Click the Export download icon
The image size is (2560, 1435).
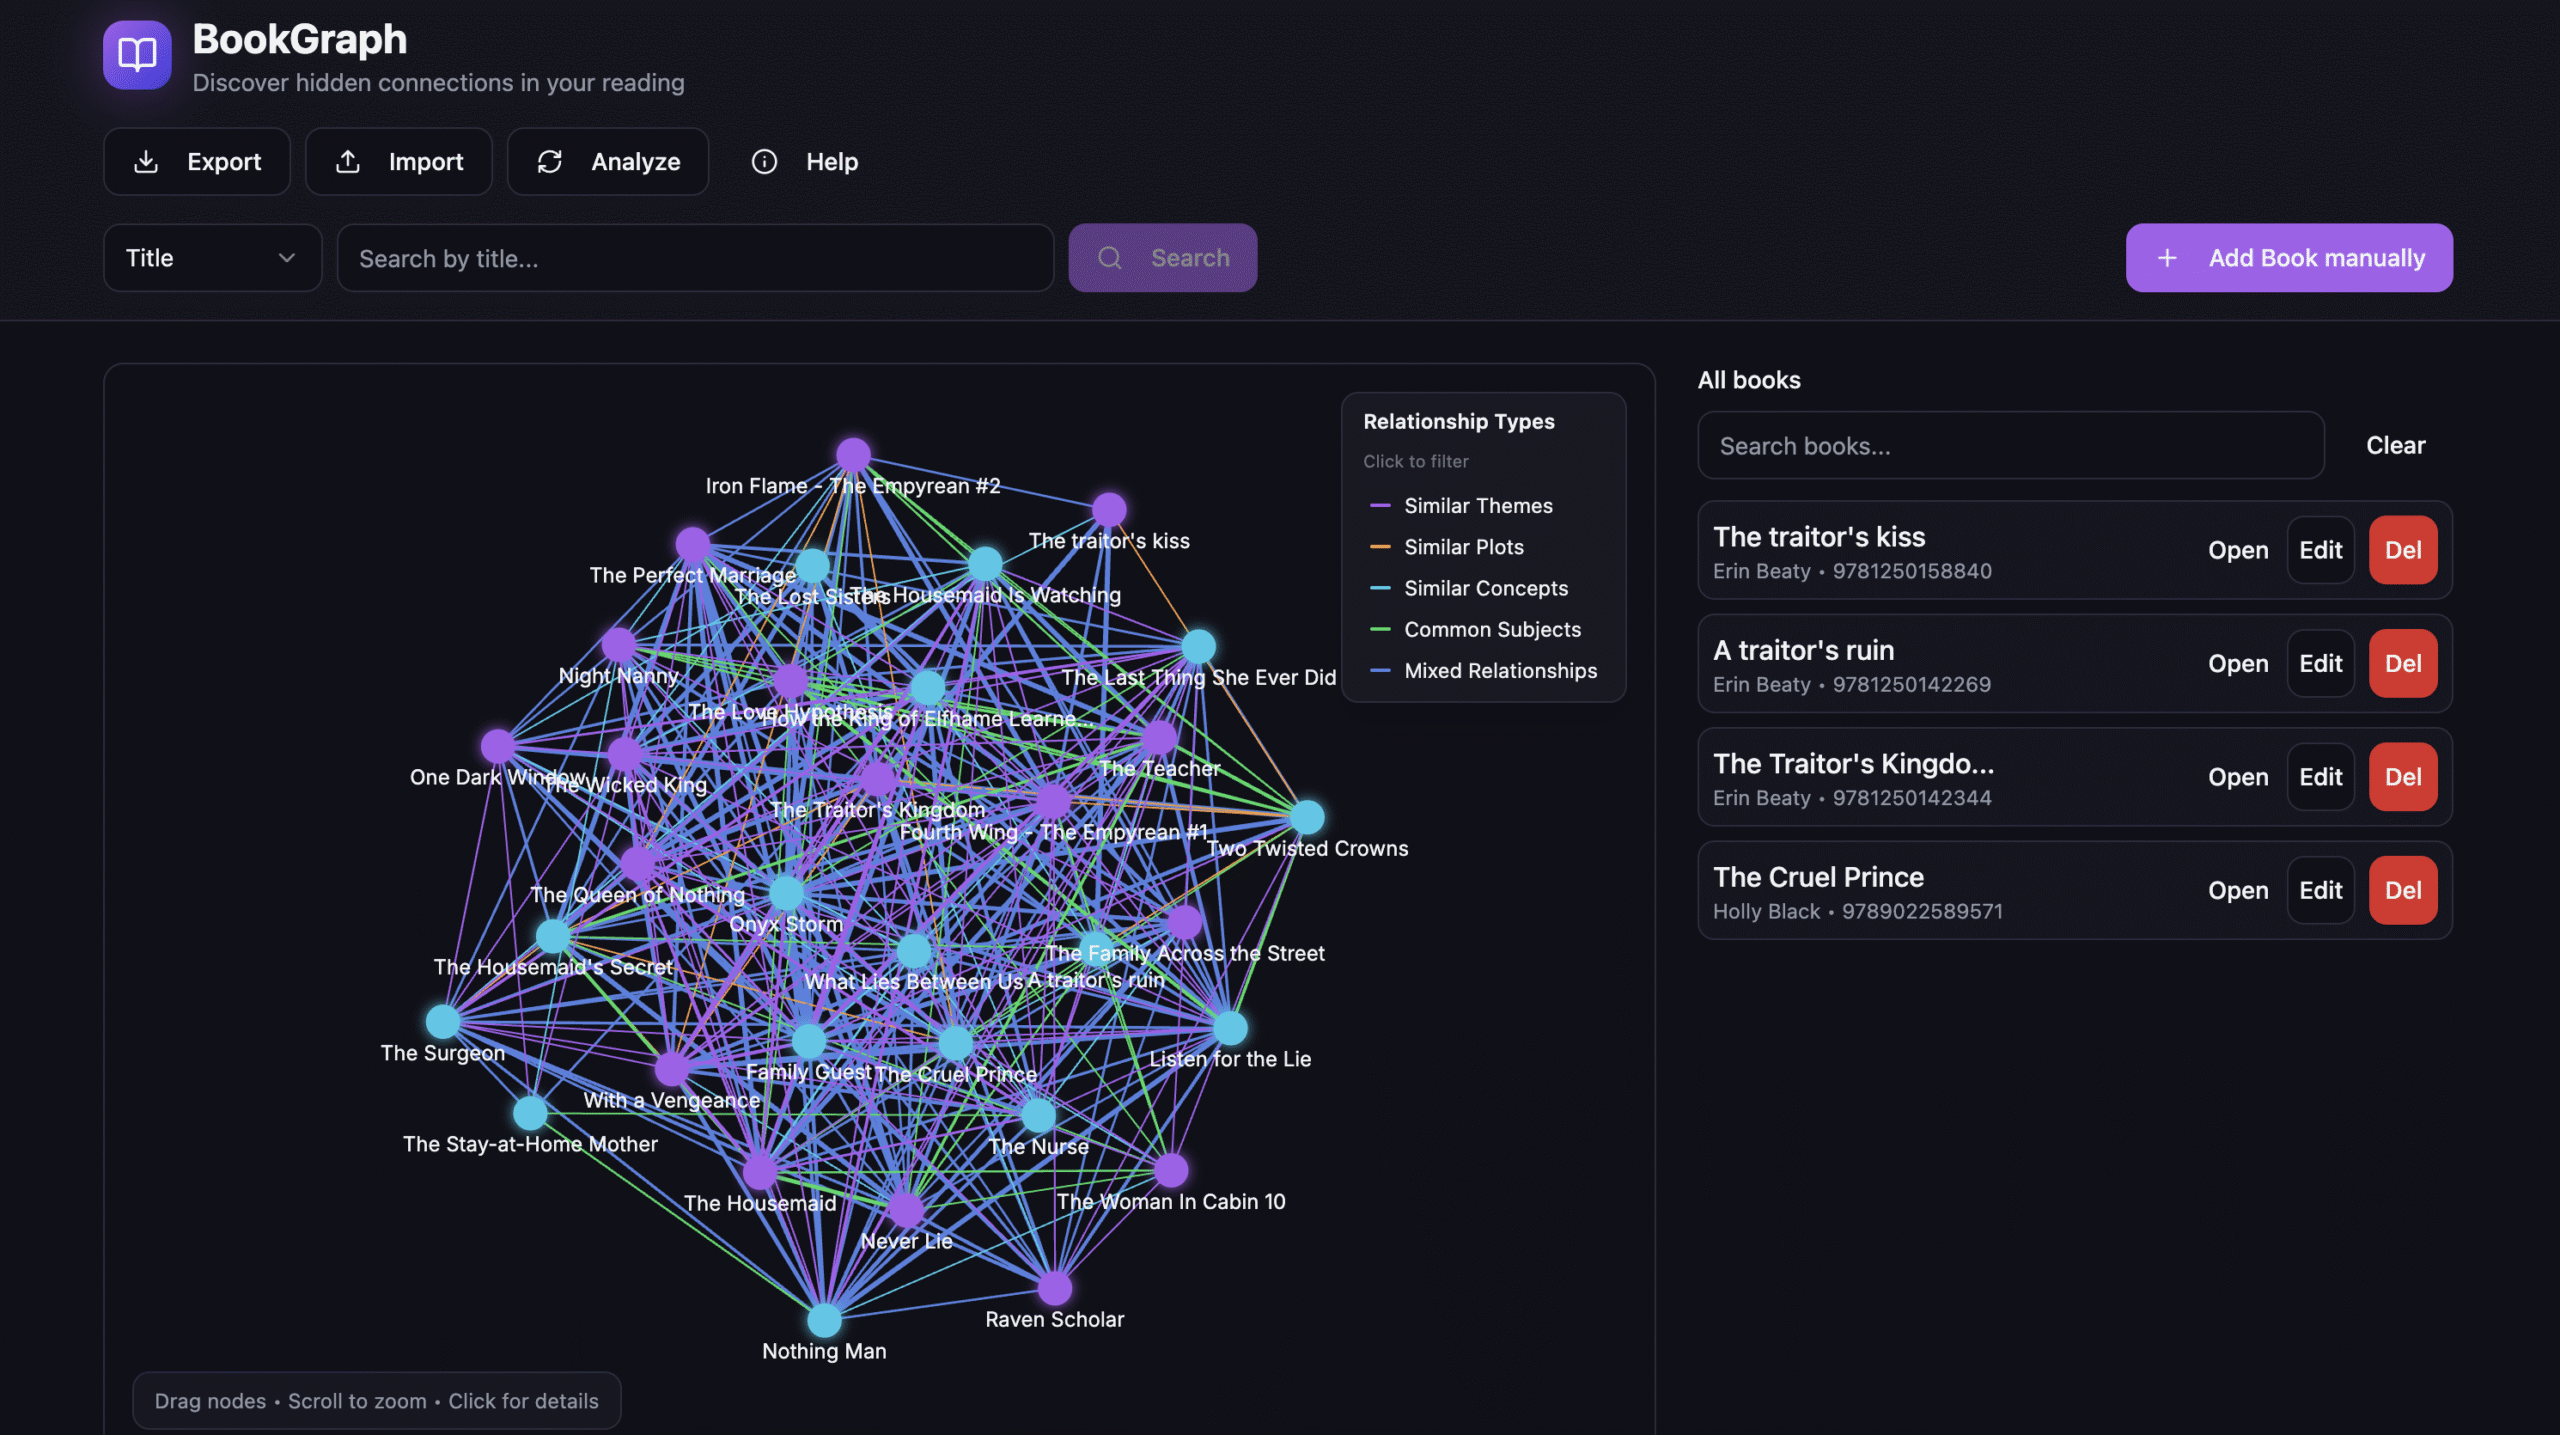coord(146,161)
